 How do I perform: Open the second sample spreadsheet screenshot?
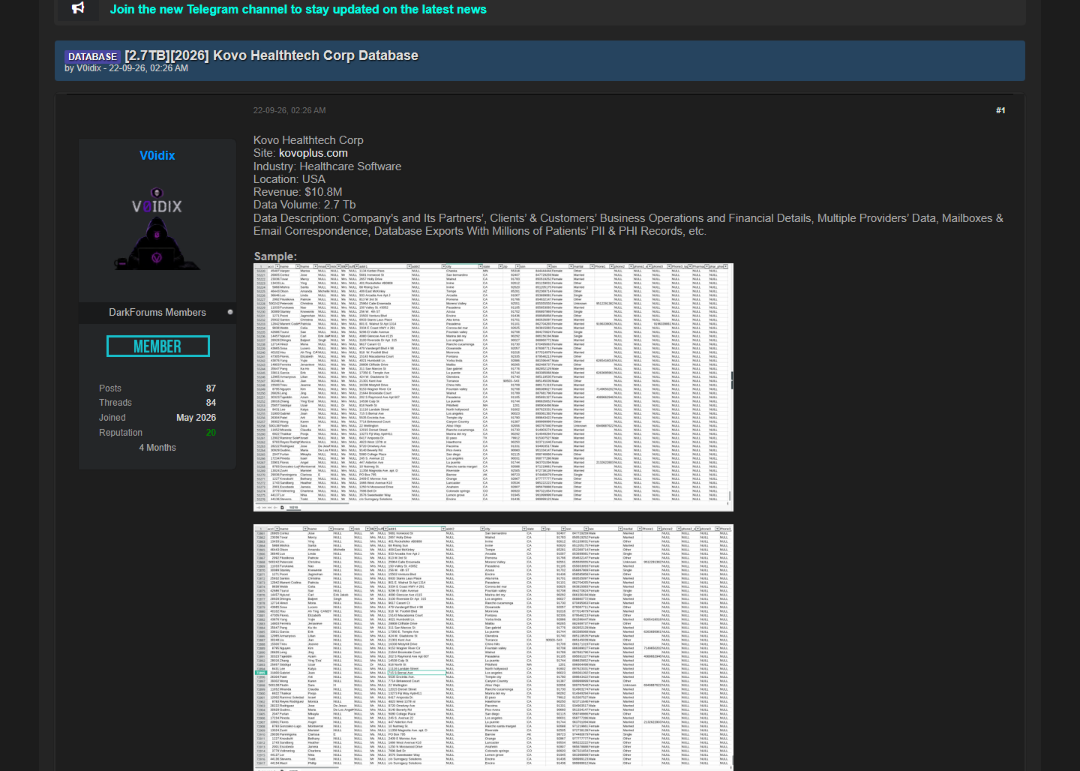[493, 648]
